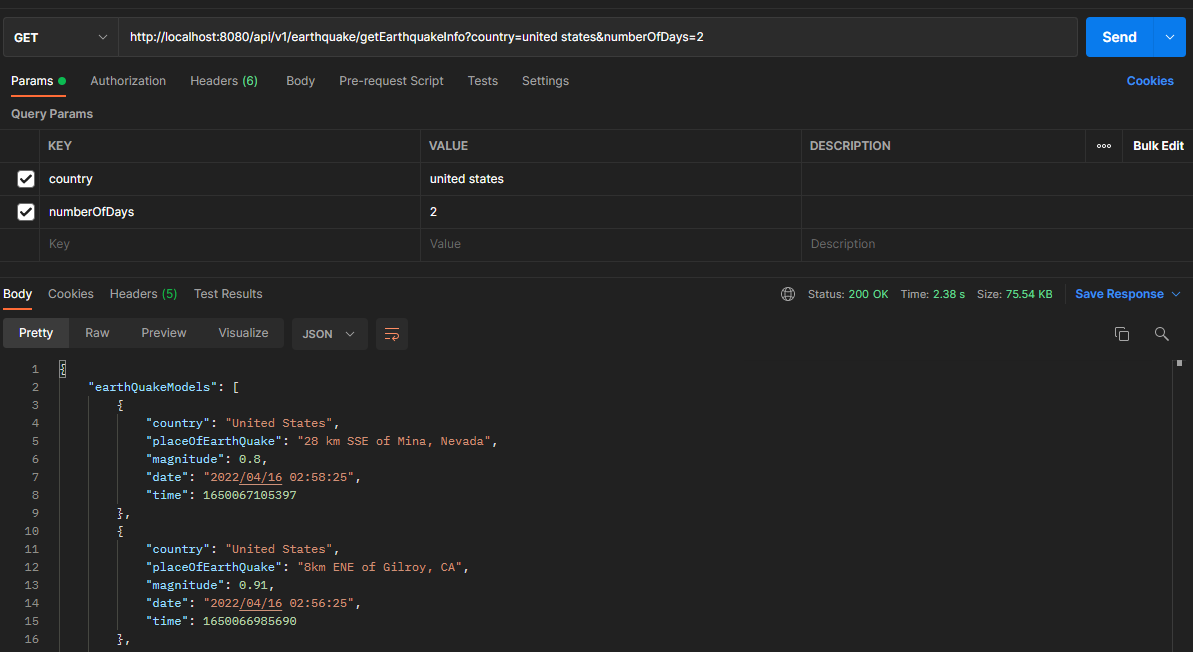Switch to the request Body tab
This screenshot has height=652, width=1193.
(x=301, y=81)
